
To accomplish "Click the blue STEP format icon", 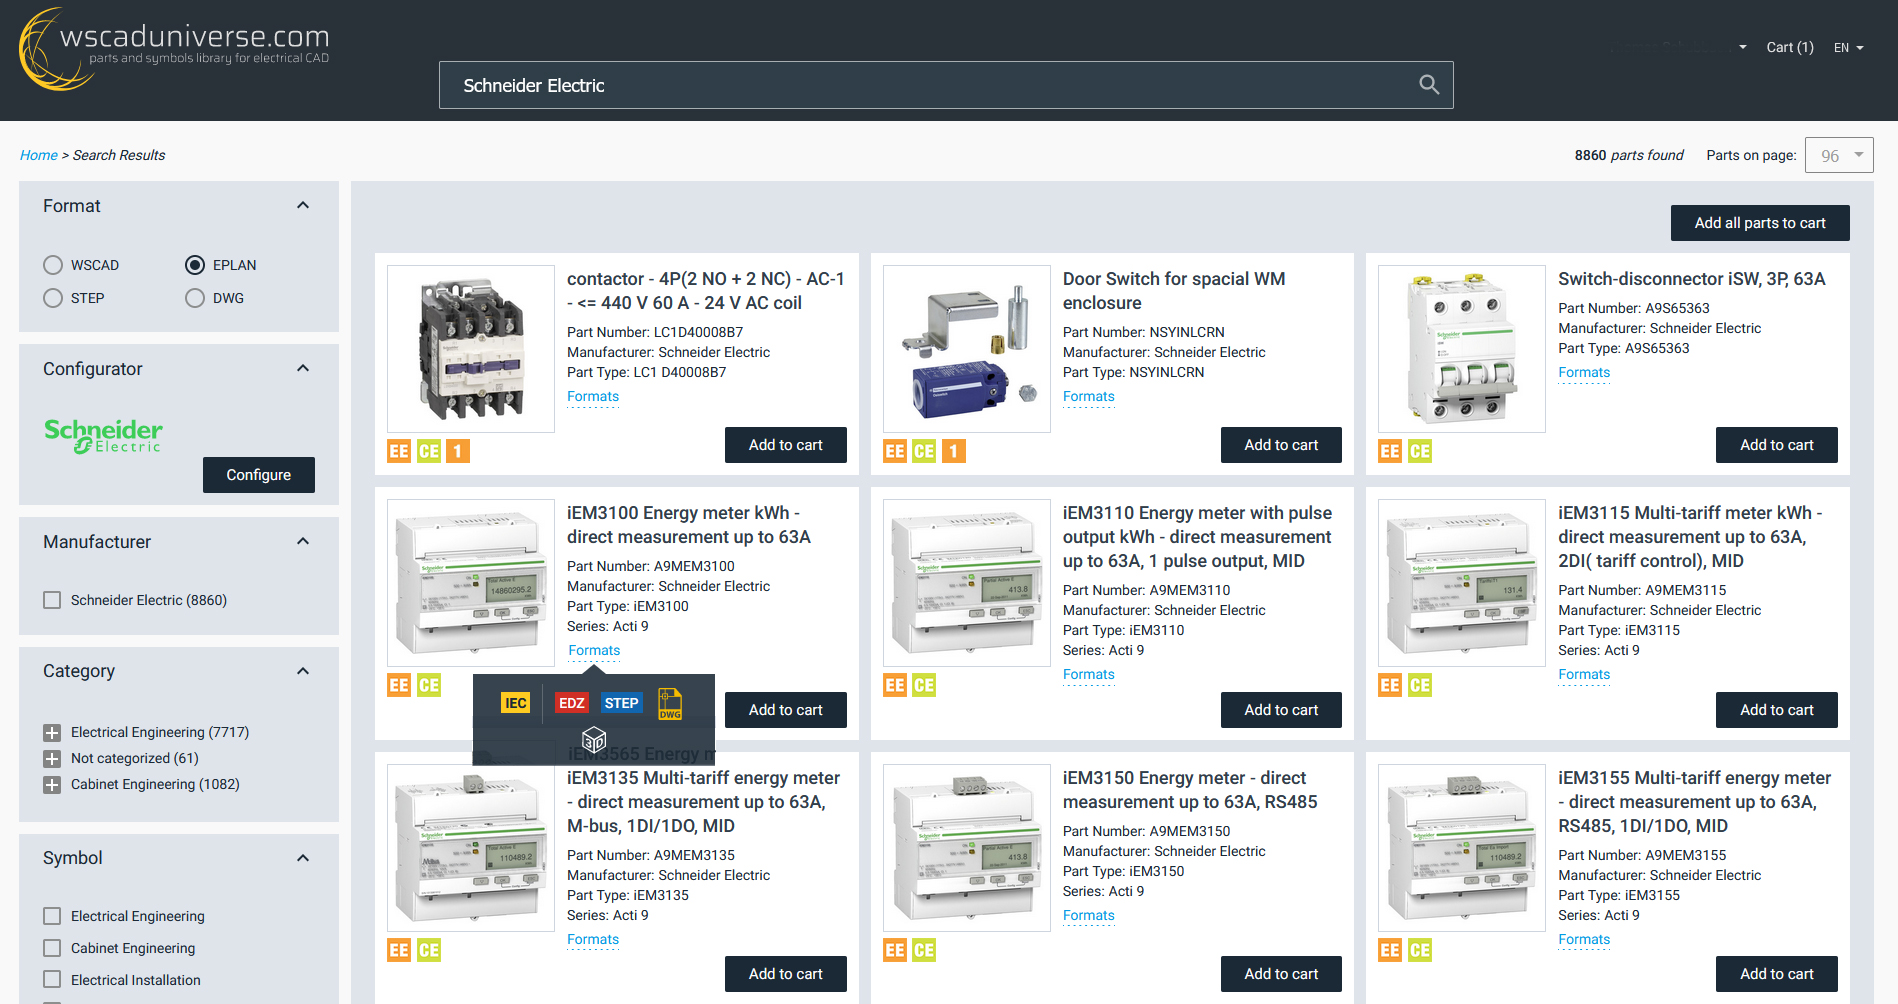I will (x=621, y=703).
